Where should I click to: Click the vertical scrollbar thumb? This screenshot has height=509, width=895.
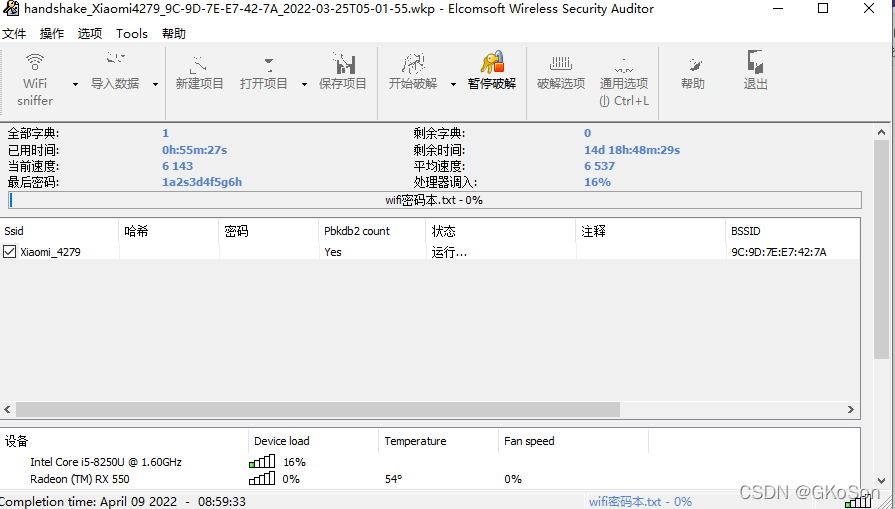[x=882, y=249]
